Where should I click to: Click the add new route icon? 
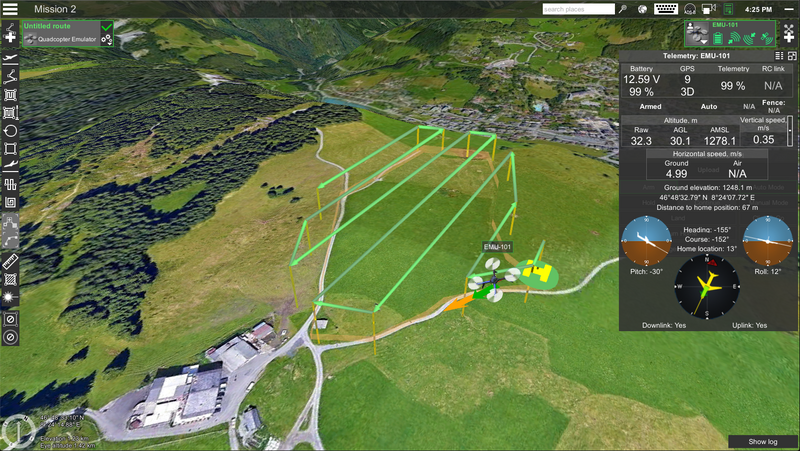pos(11,37)
